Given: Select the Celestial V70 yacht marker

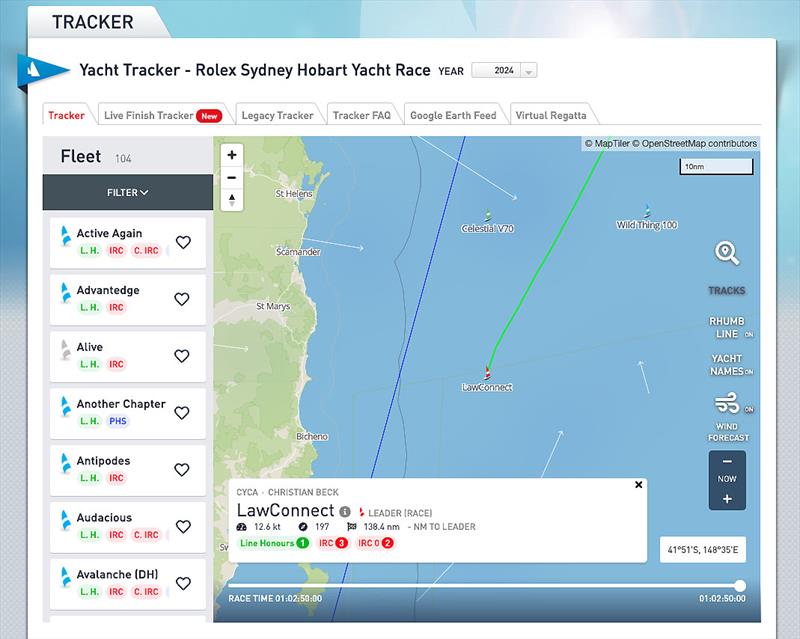Looking at the screenshot, I should pos(488,214).
